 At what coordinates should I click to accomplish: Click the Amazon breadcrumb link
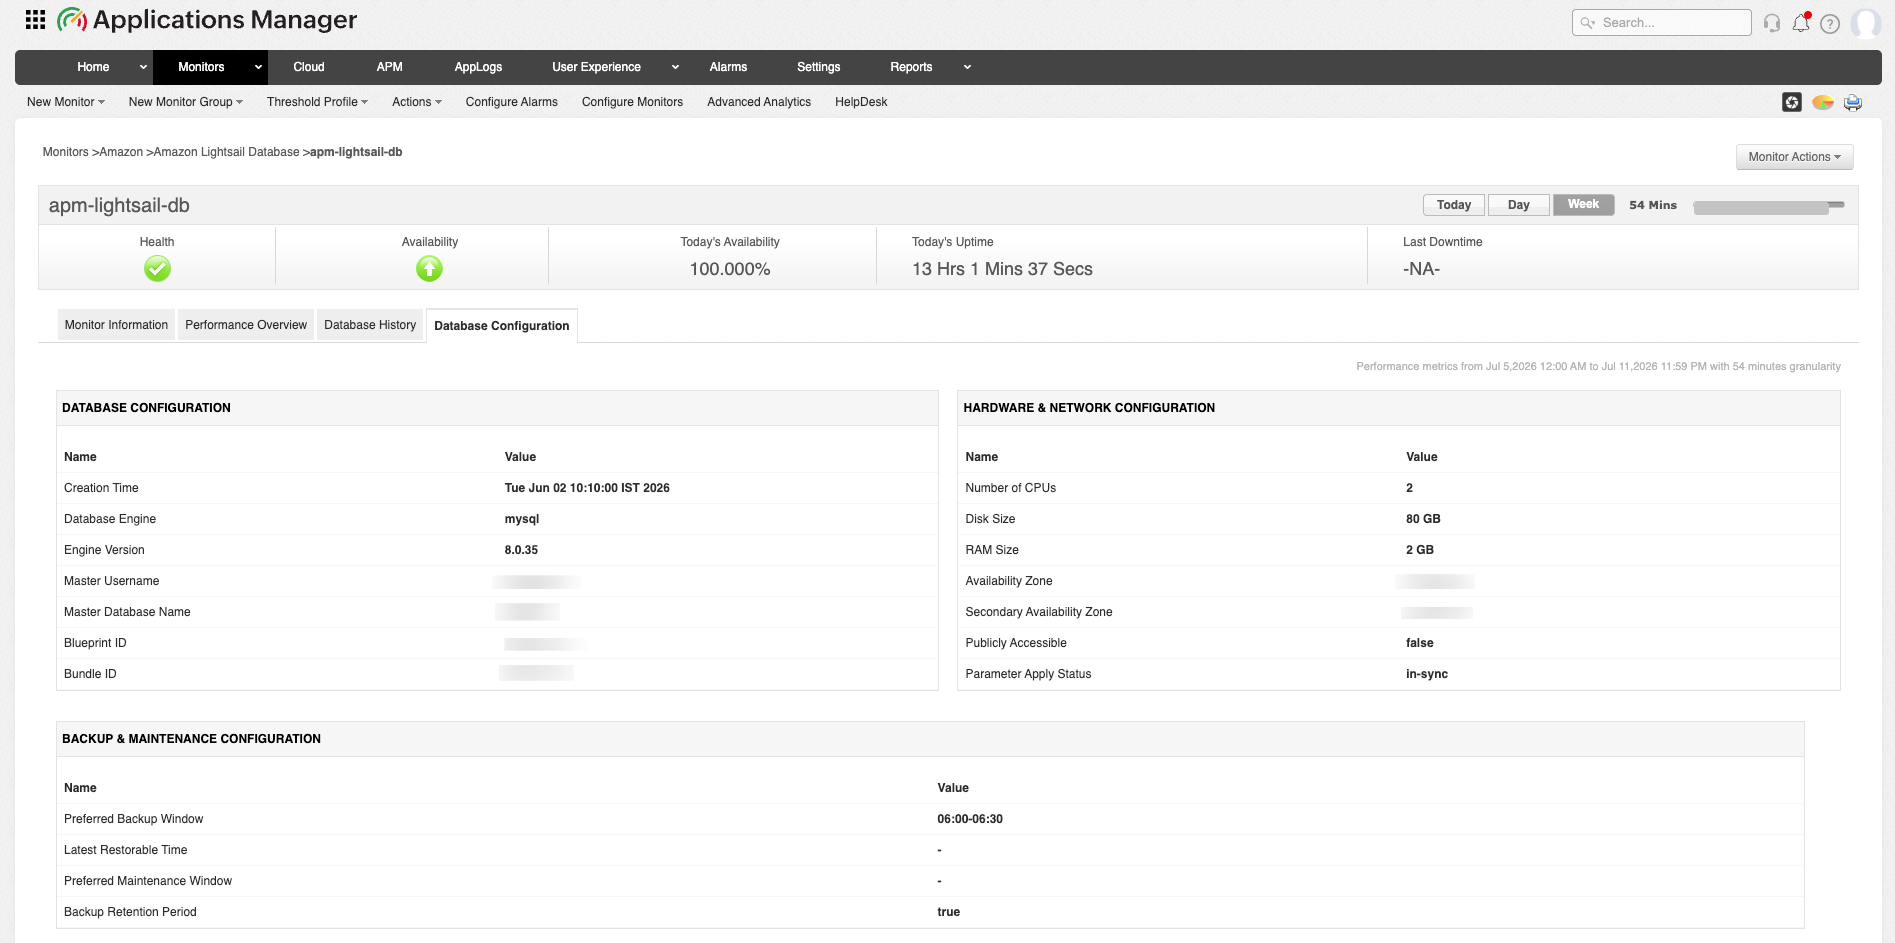pyautogui.click(x=121, y=152)
